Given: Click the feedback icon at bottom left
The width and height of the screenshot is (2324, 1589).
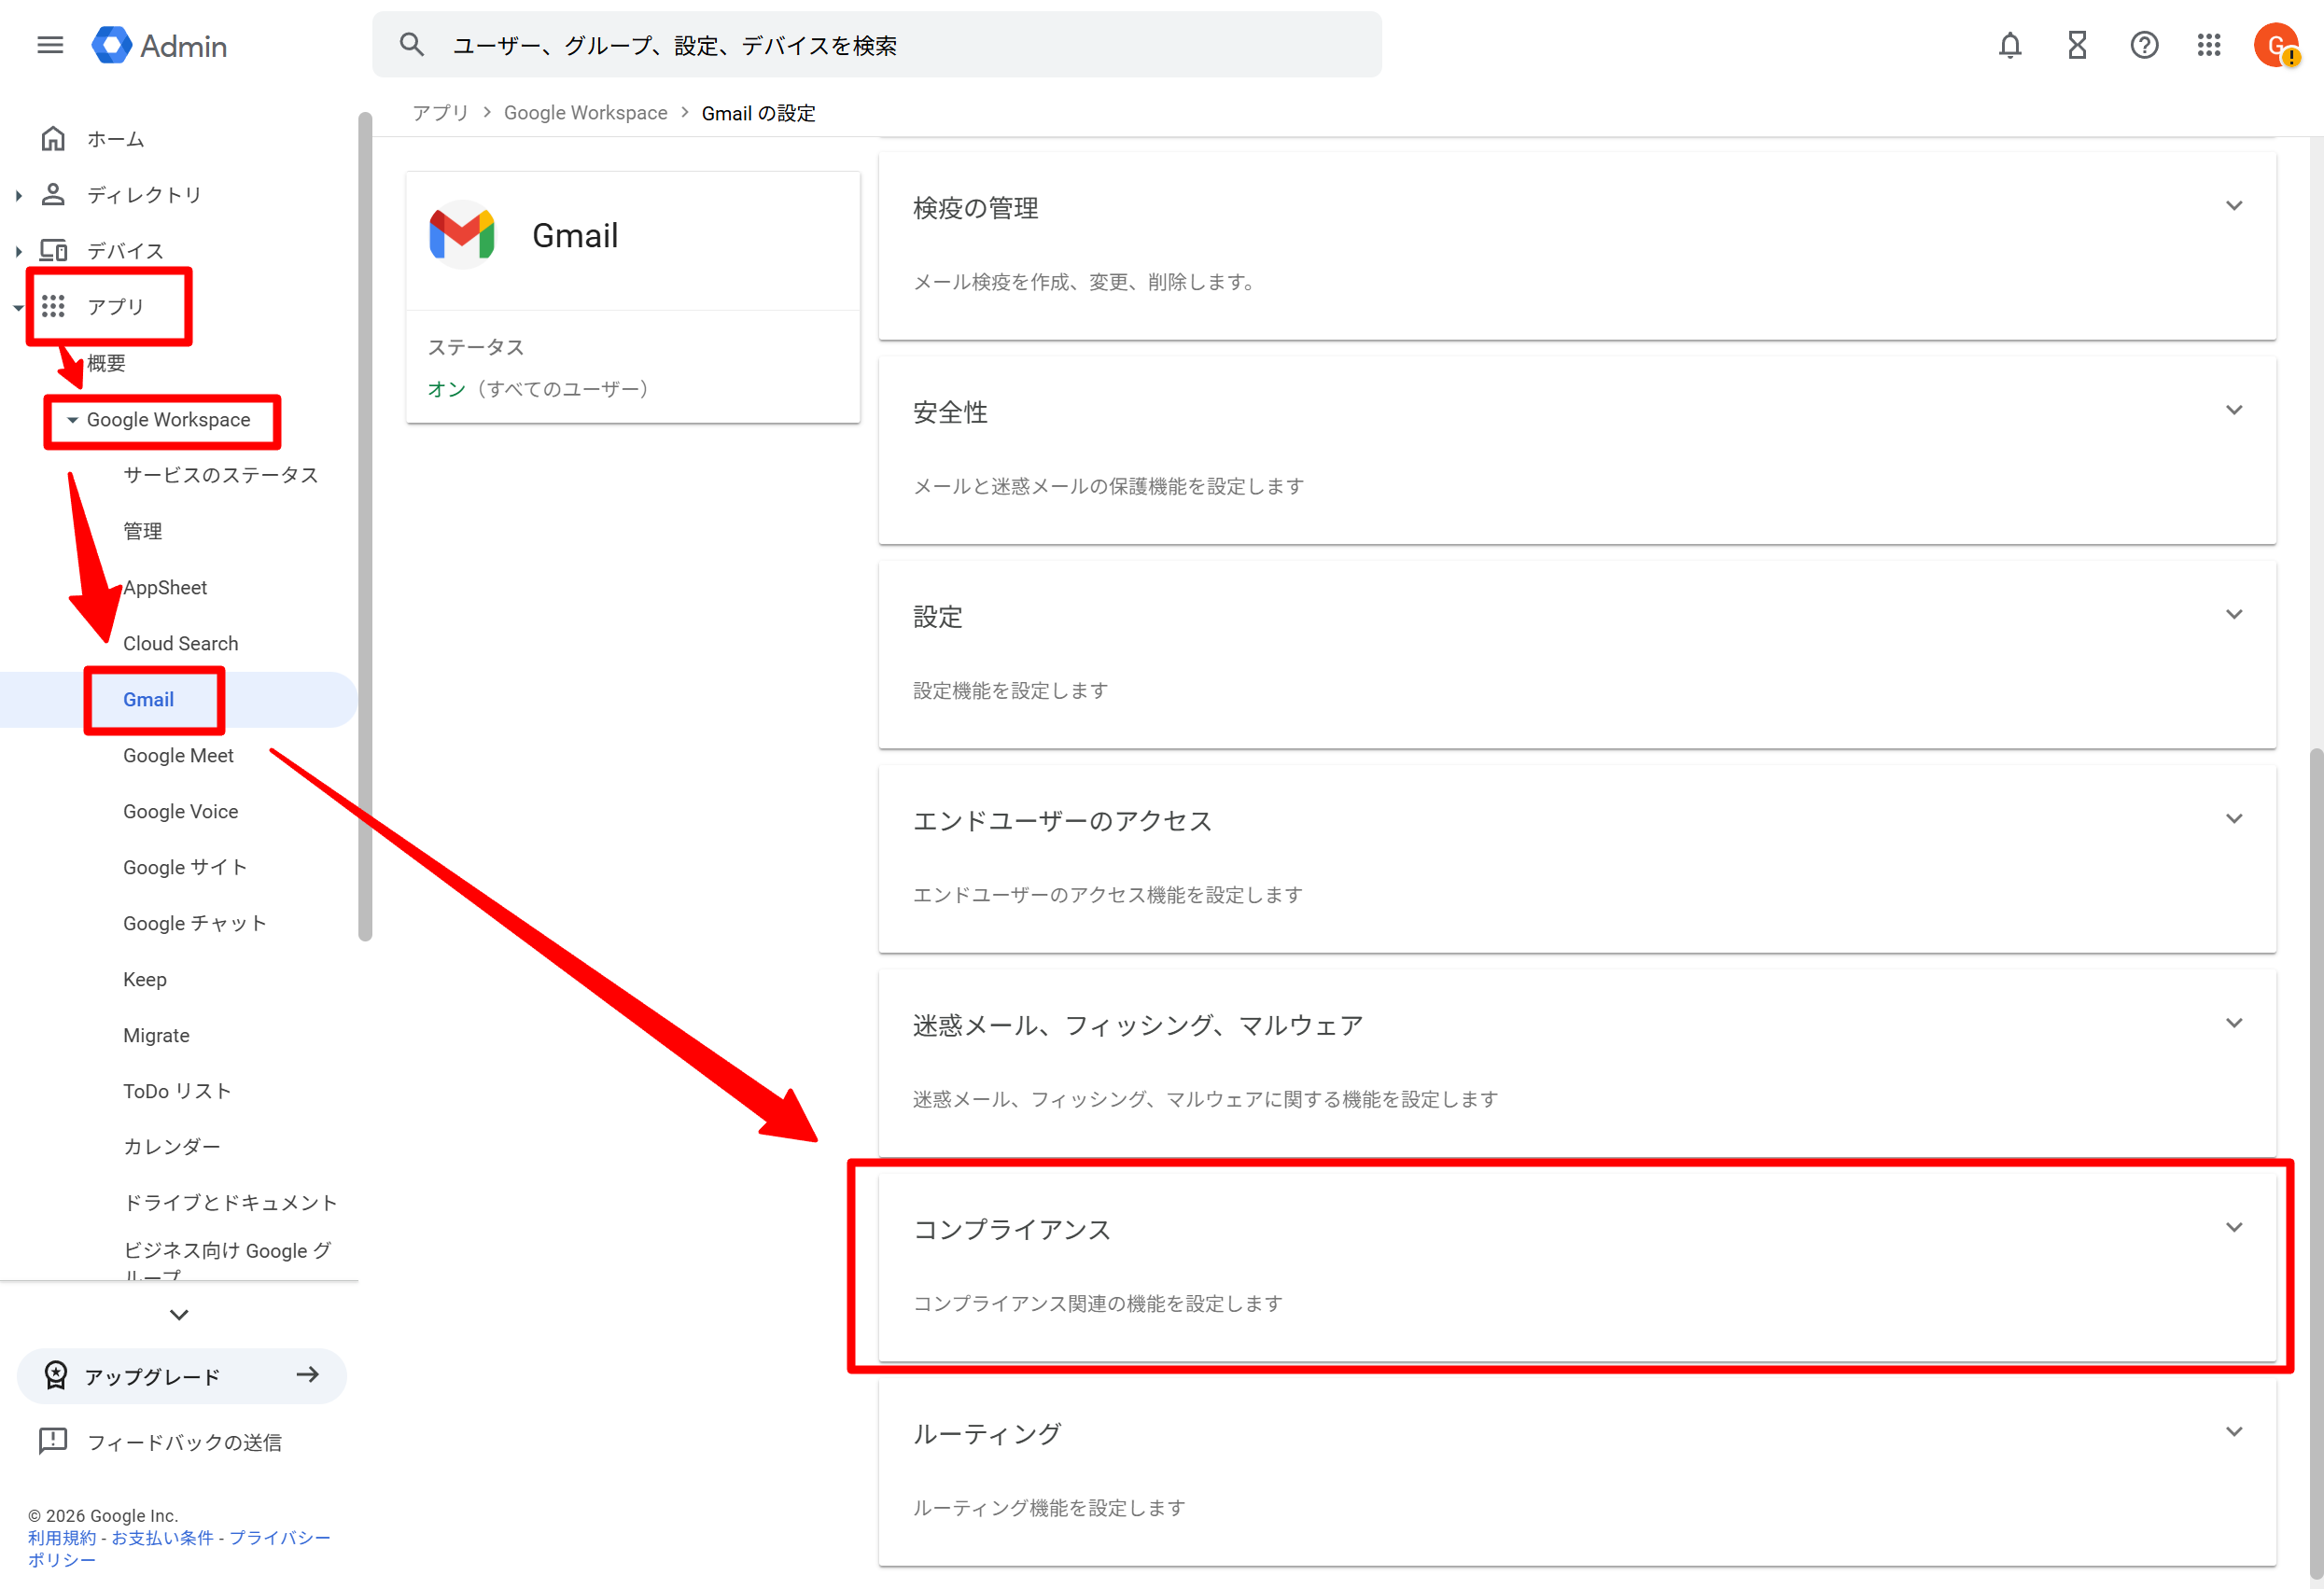Looking at the screenshot, I should point(53,1441).
